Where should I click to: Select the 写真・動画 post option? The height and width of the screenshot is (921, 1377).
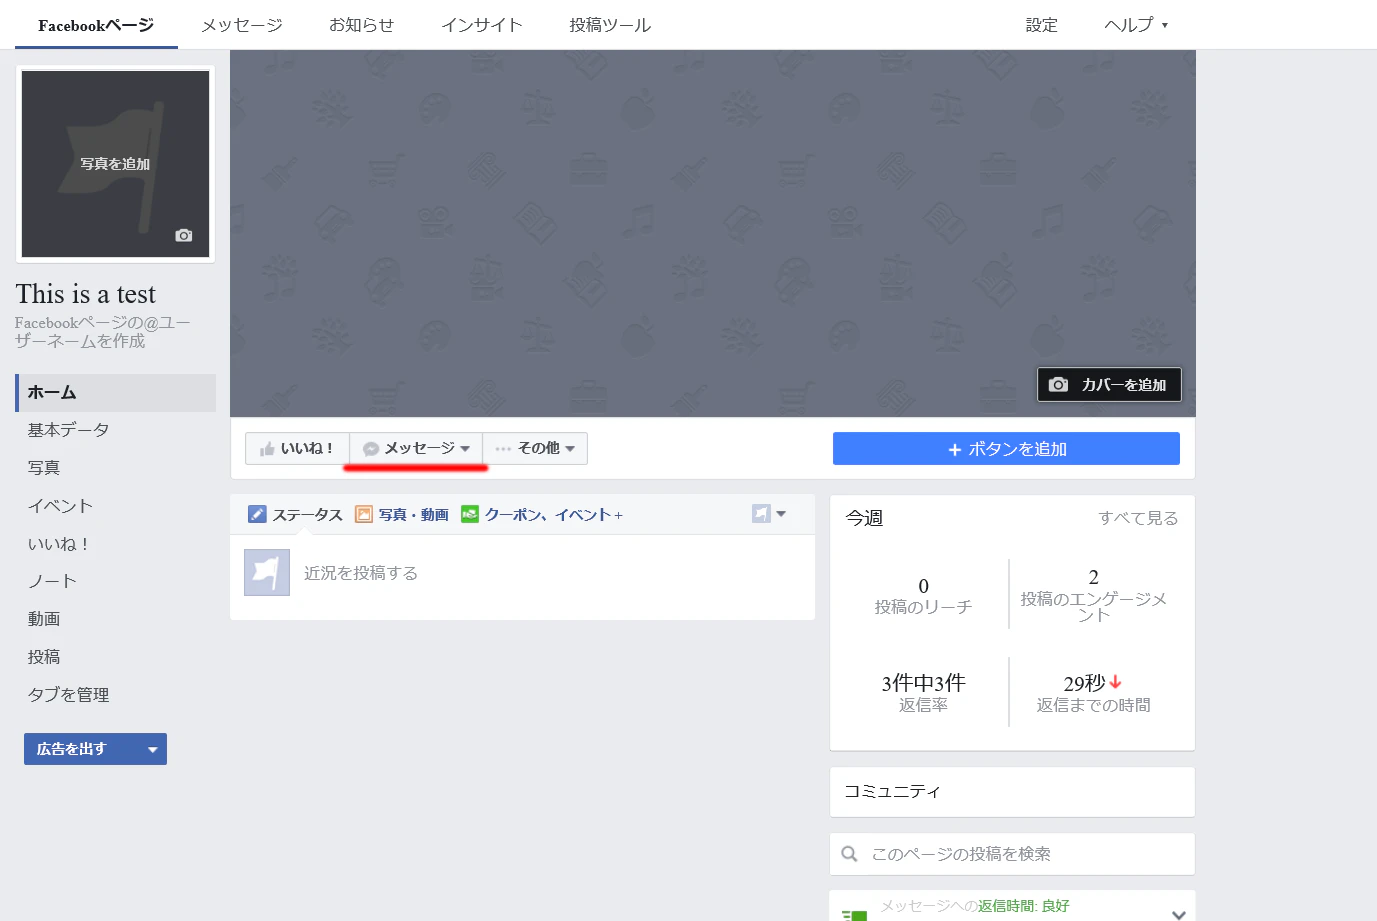point(402,514)
